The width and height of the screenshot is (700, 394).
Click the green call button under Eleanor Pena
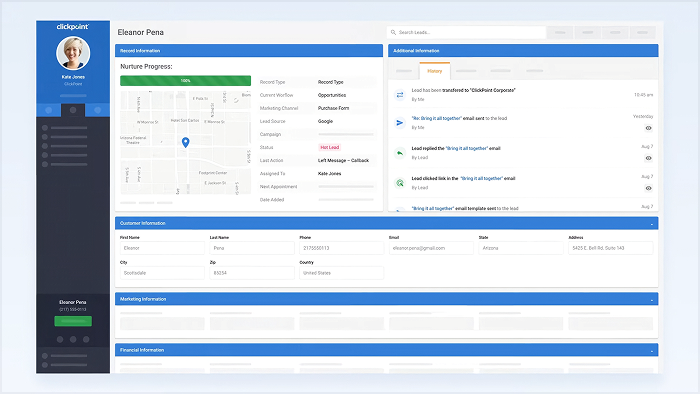pyautogui.click(x=73, y=321)
